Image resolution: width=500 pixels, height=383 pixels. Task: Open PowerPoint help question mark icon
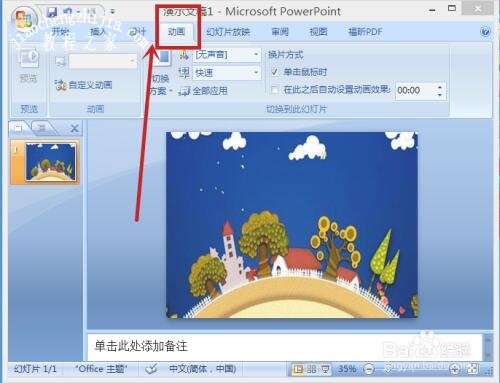485,32
